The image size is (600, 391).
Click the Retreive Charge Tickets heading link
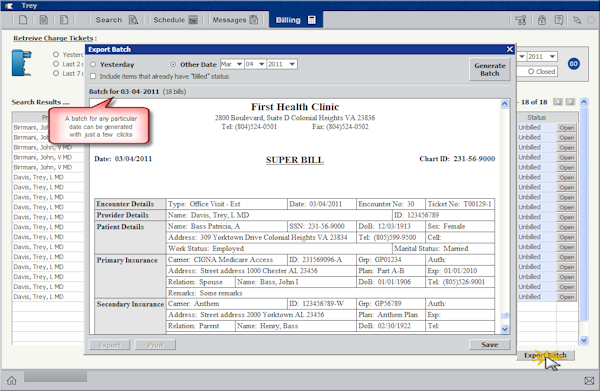pos(55,38)
